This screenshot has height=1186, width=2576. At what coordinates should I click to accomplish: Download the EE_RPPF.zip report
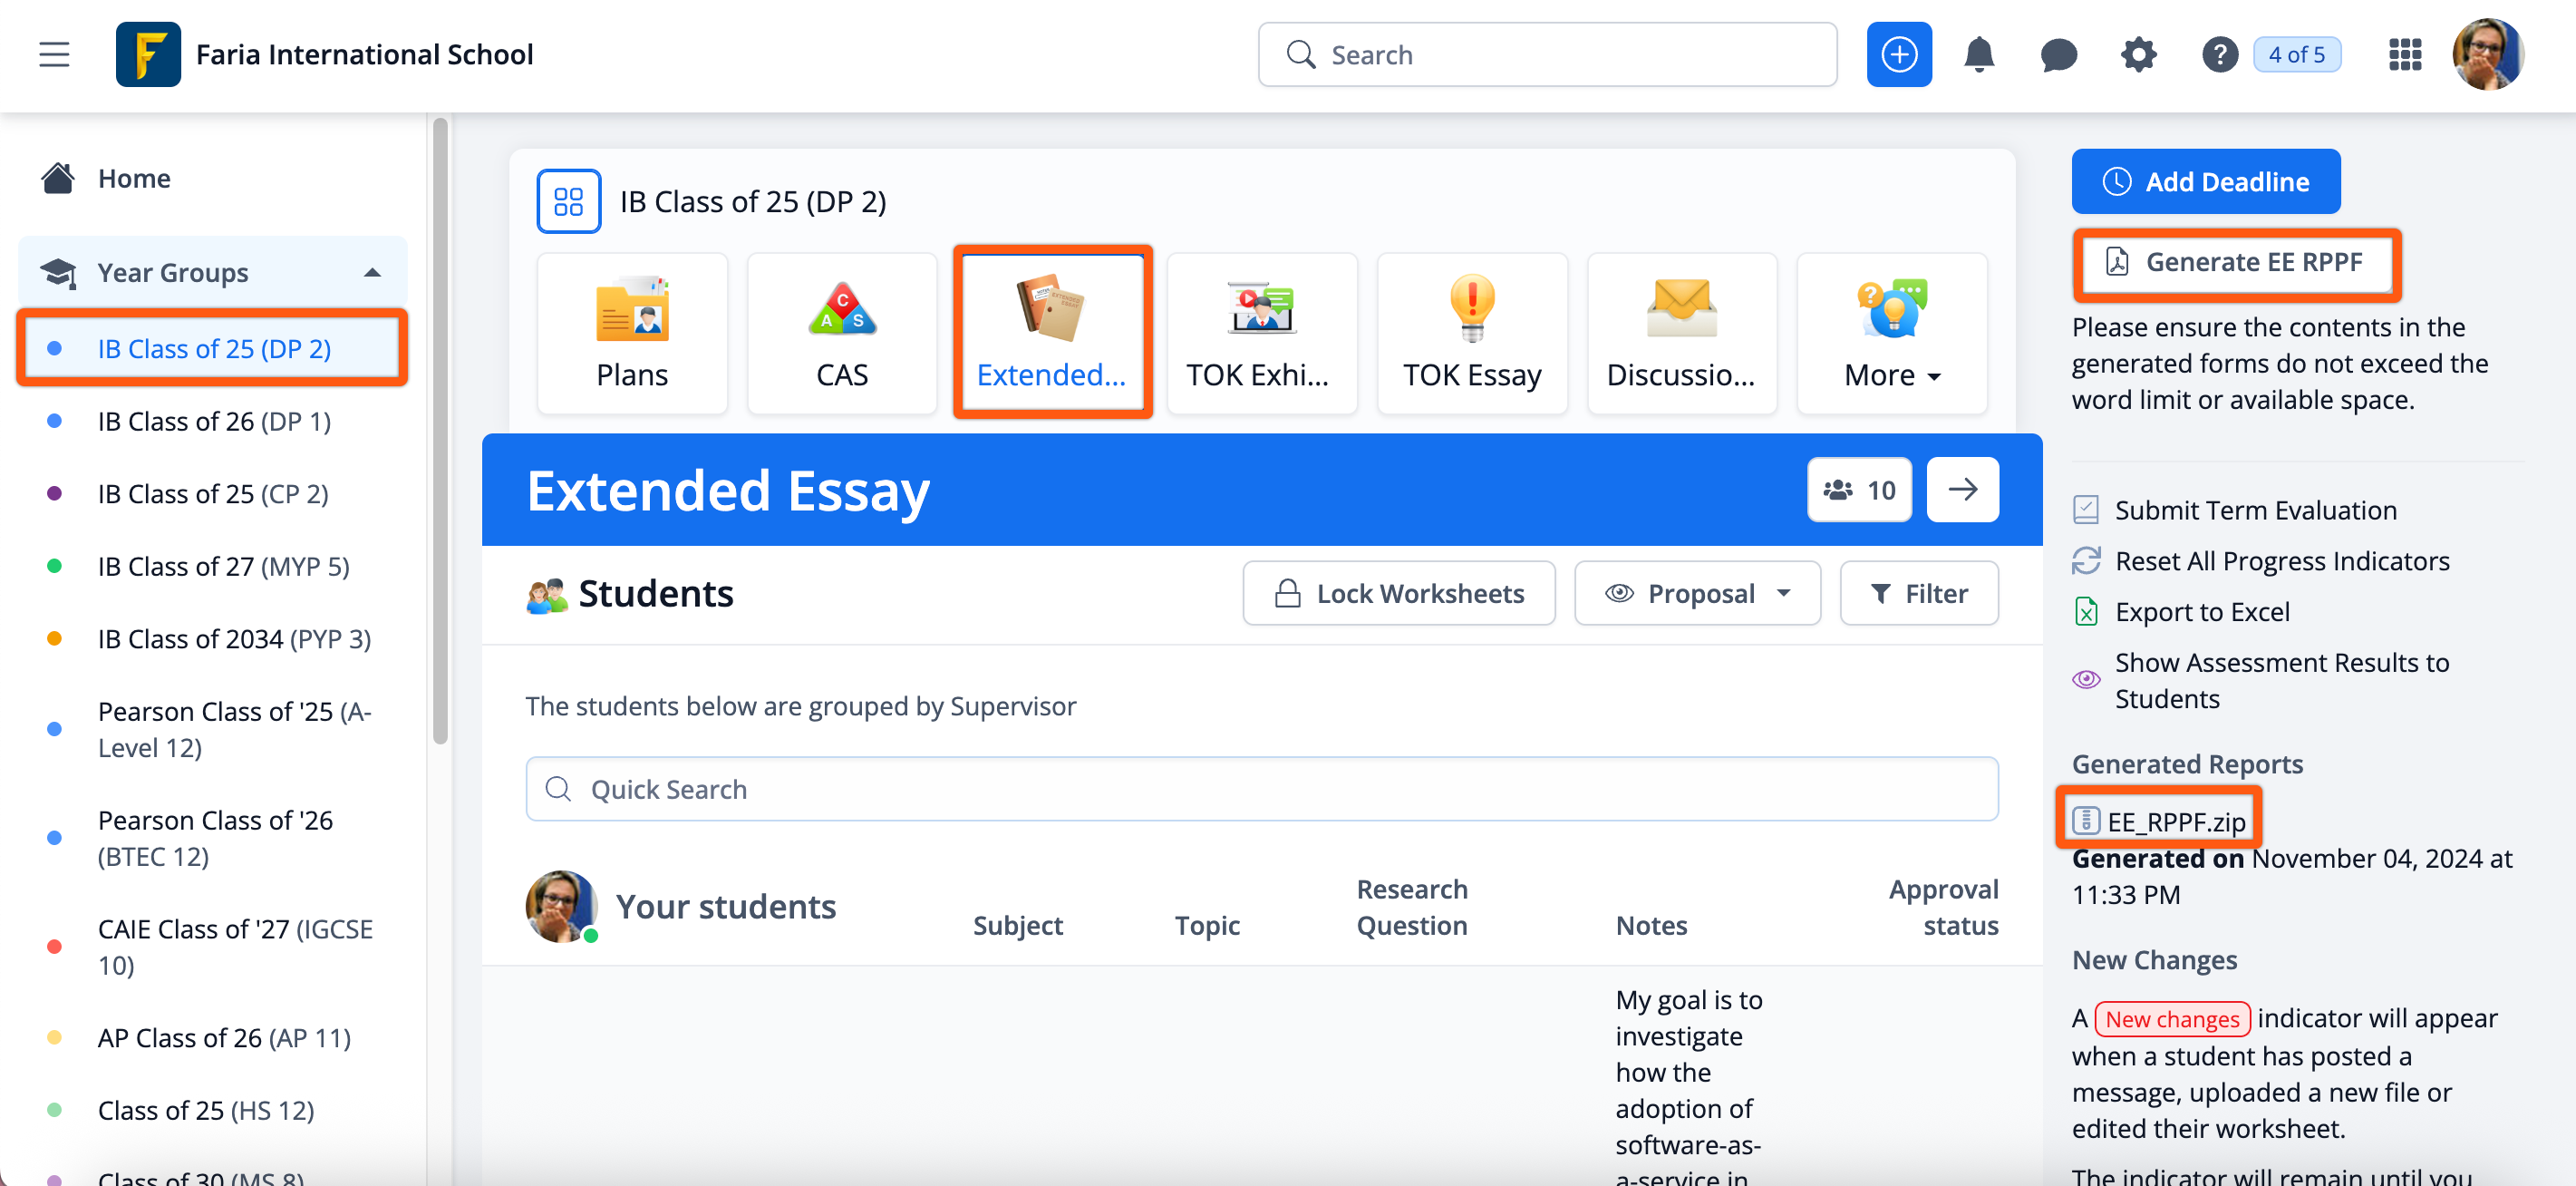(x=2175, y=821)
